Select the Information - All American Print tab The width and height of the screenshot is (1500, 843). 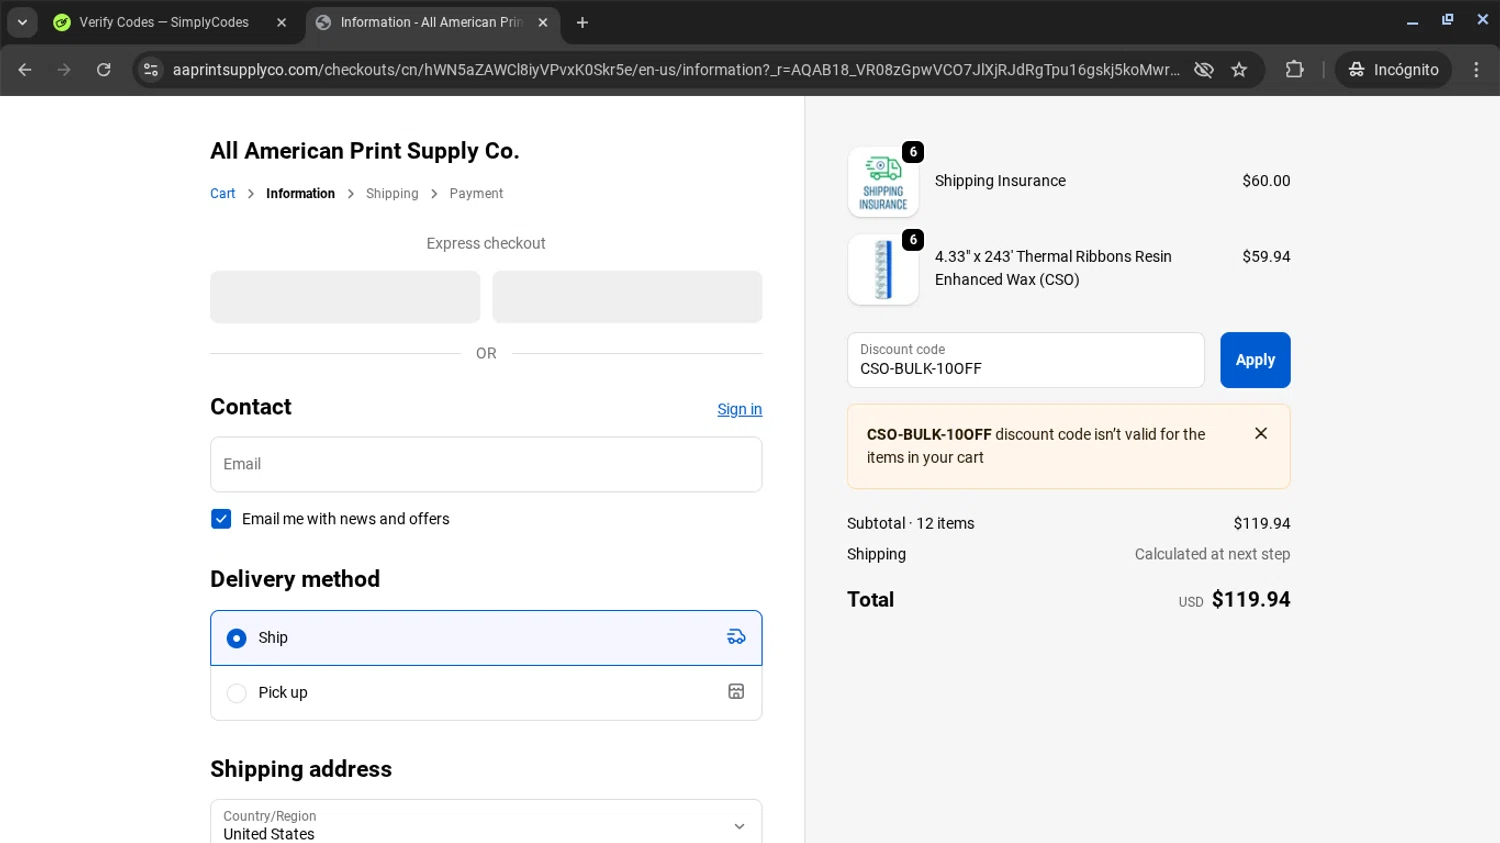[x=432, y=22]
